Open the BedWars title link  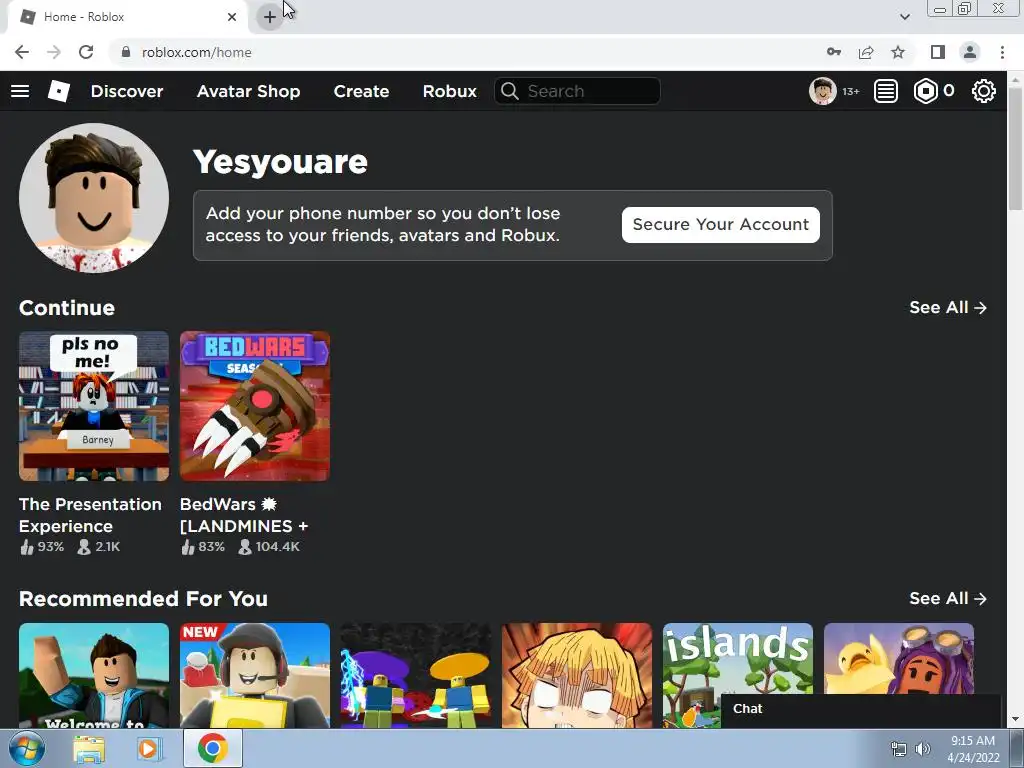pos(244,515)
